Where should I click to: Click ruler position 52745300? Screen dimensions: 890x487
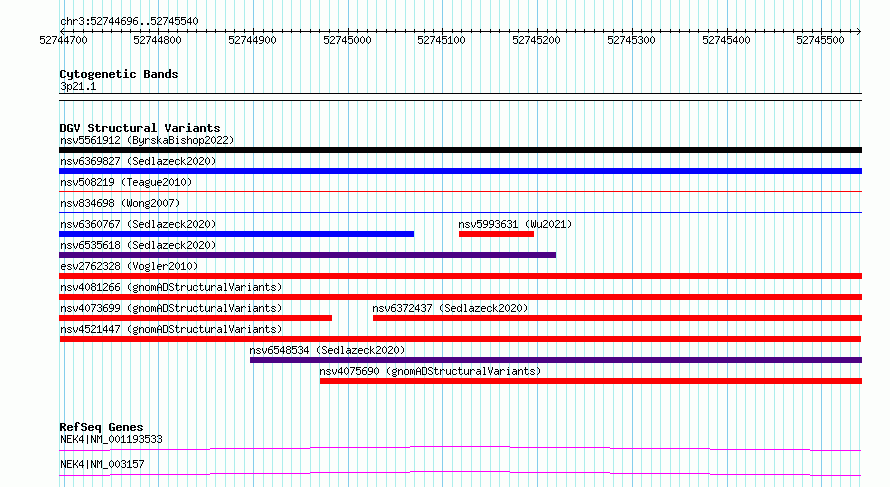pos(631,40)
